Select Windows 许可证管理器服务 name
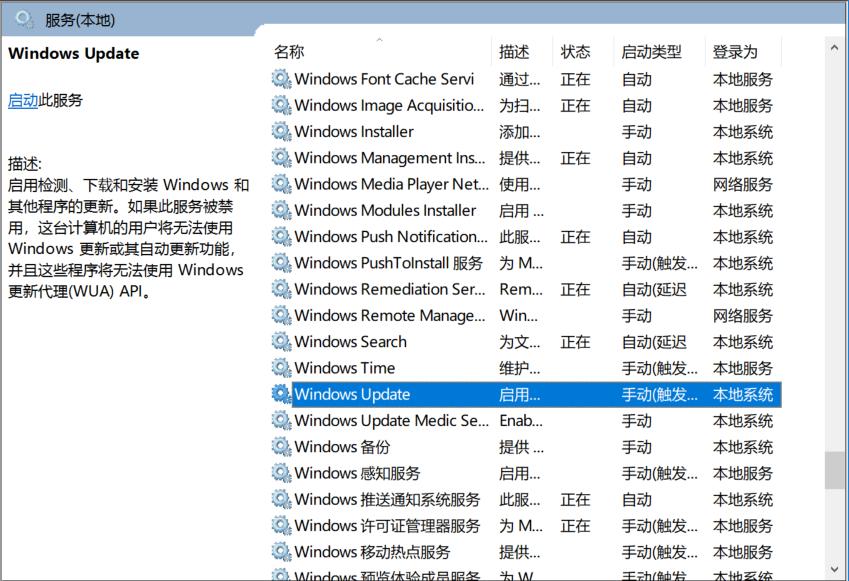The image size is (849, 581). point(388,525)
